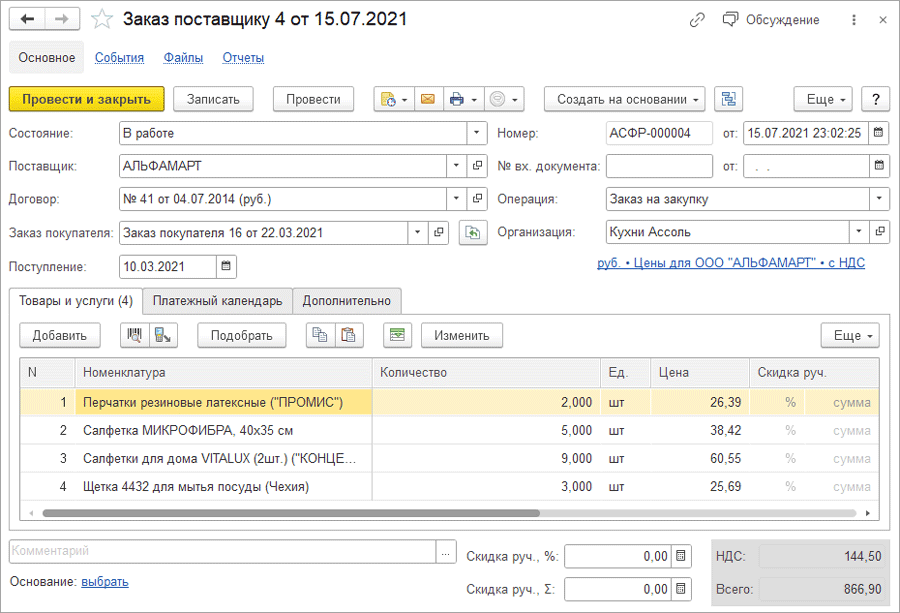Expand the Операция dropdown

(879, 199)
